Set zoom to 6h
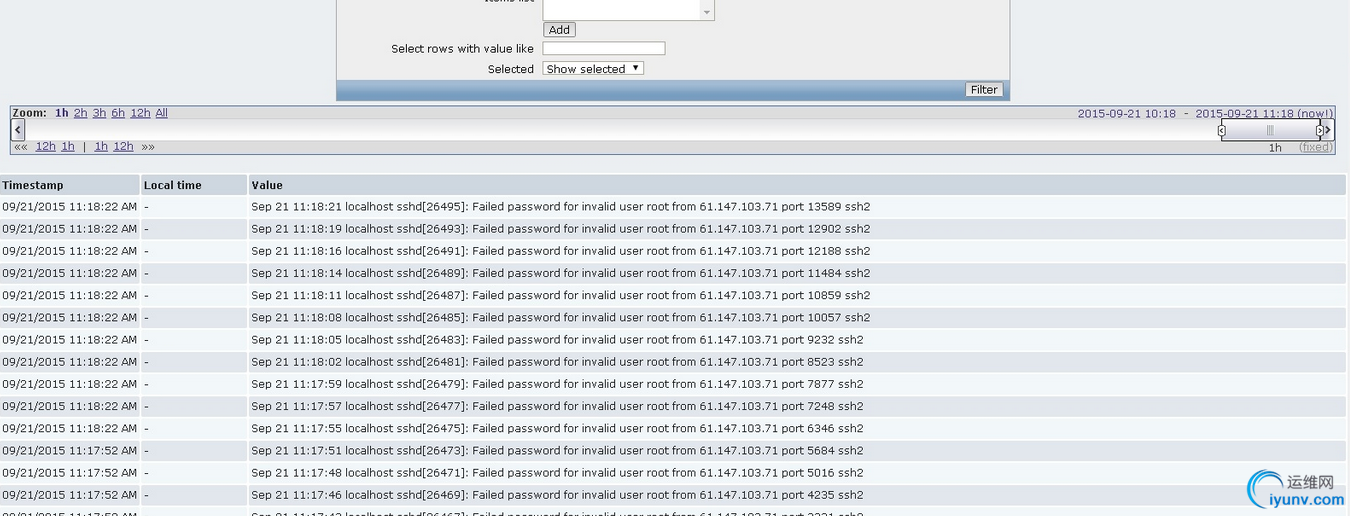 (118, 113)
